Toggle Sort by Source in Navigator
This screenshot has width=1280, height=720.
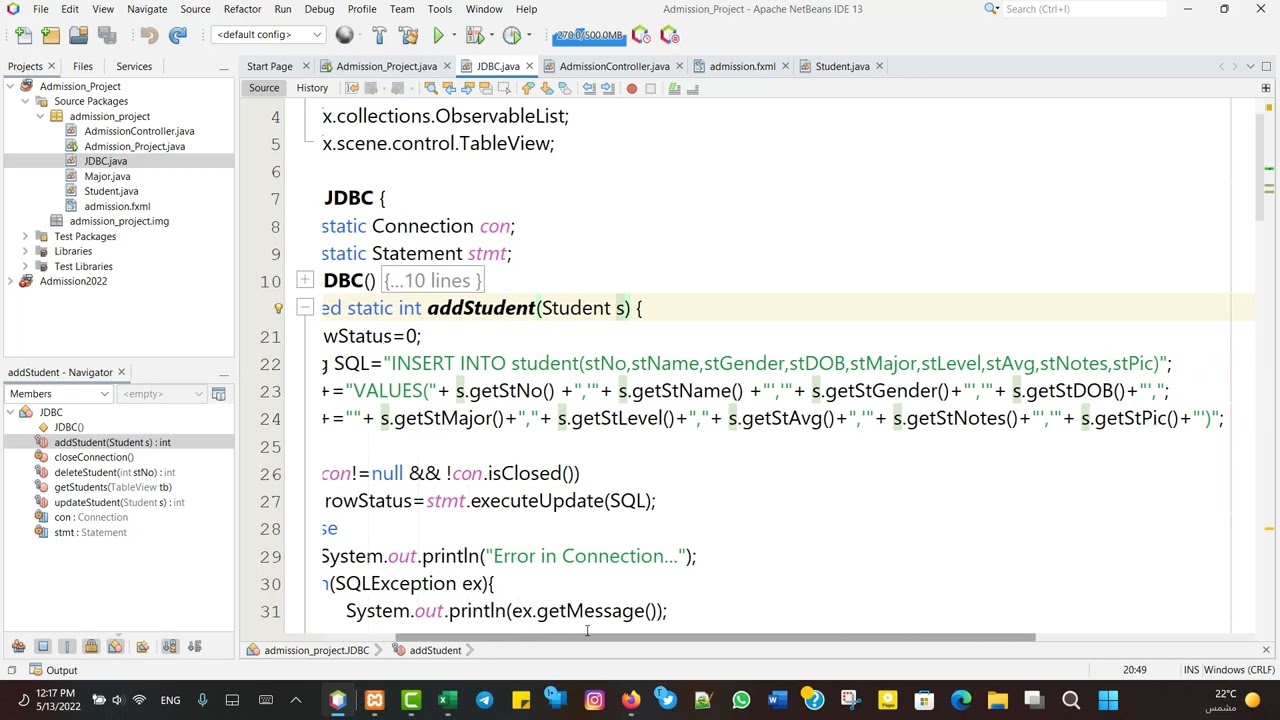tap(194, 647)
